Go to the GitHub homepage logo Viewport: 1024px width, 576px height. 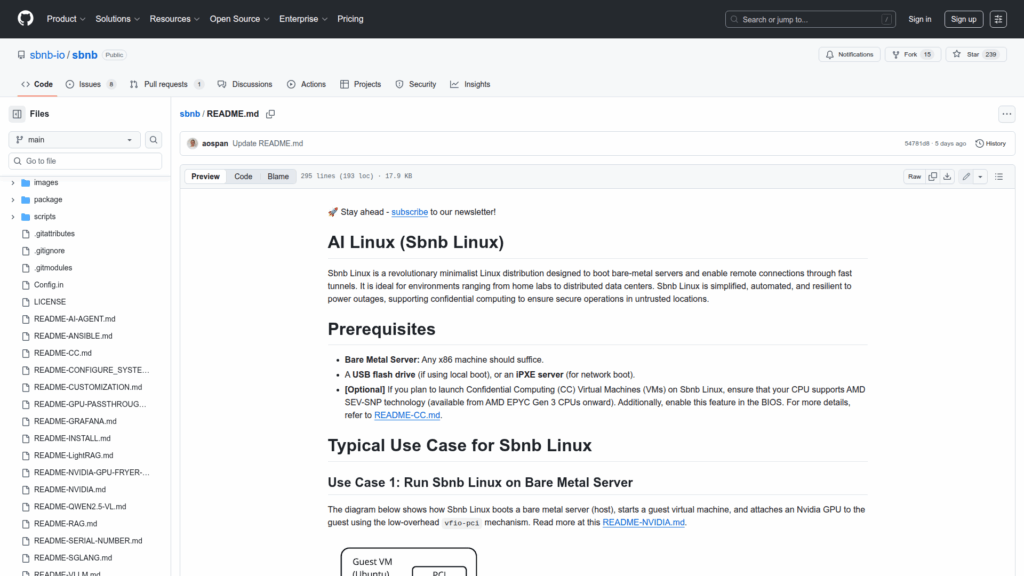click(x=25, y=18)
